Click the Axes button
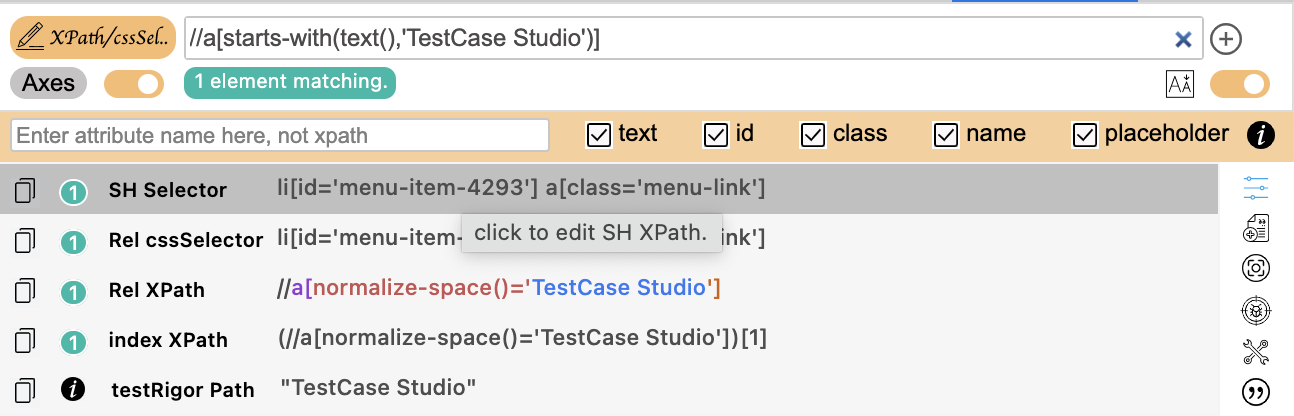 click(49, 83)
